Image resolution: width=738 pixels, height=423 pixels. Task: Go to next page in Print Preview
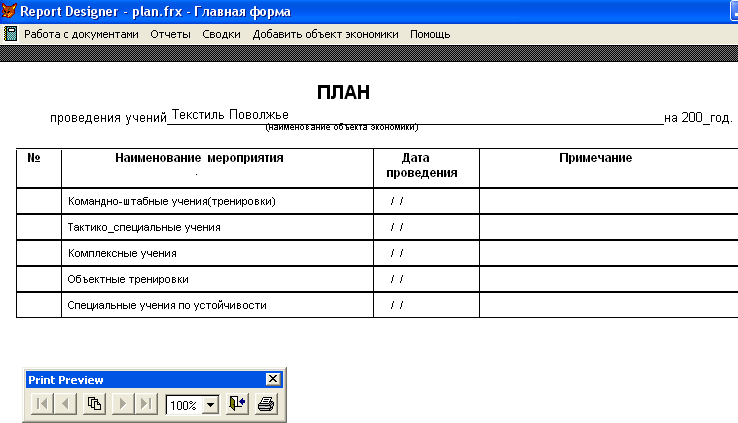125,405
